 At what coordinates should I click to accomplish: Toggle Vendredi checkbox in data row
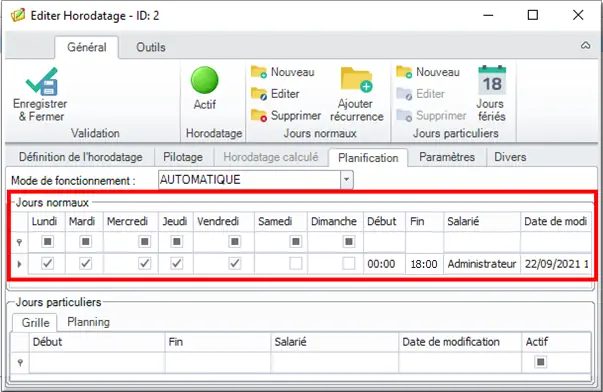[235, 264]
